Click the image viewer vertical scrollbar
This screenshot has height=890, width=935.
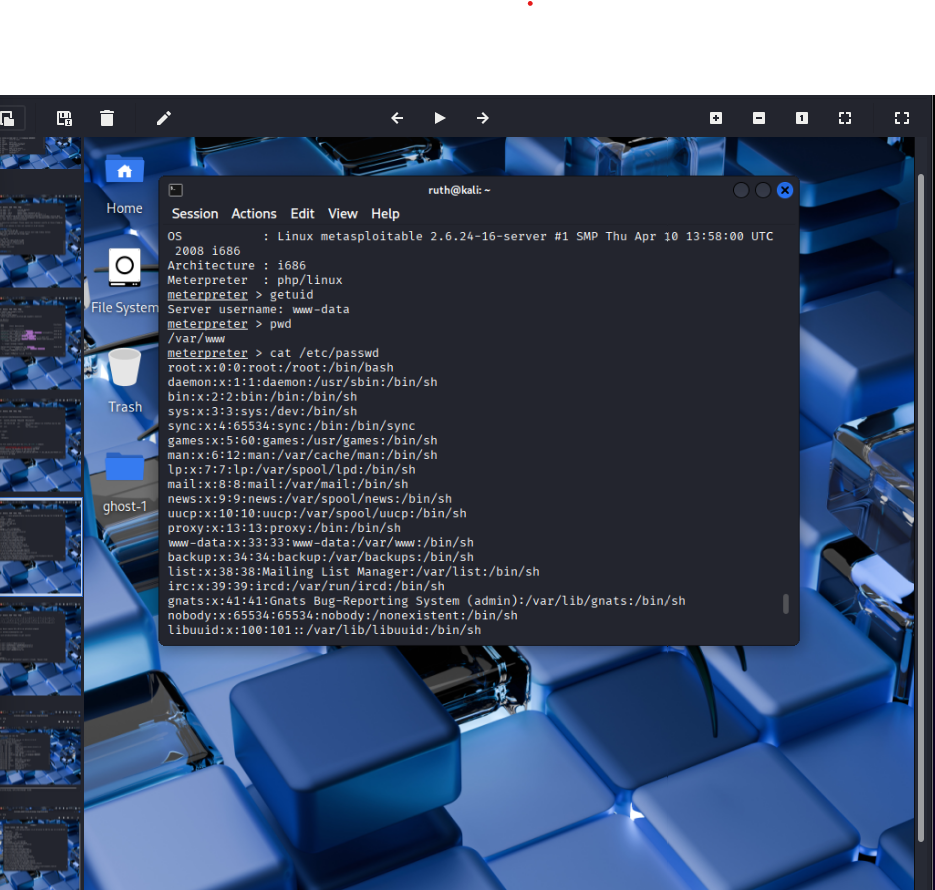921,507
